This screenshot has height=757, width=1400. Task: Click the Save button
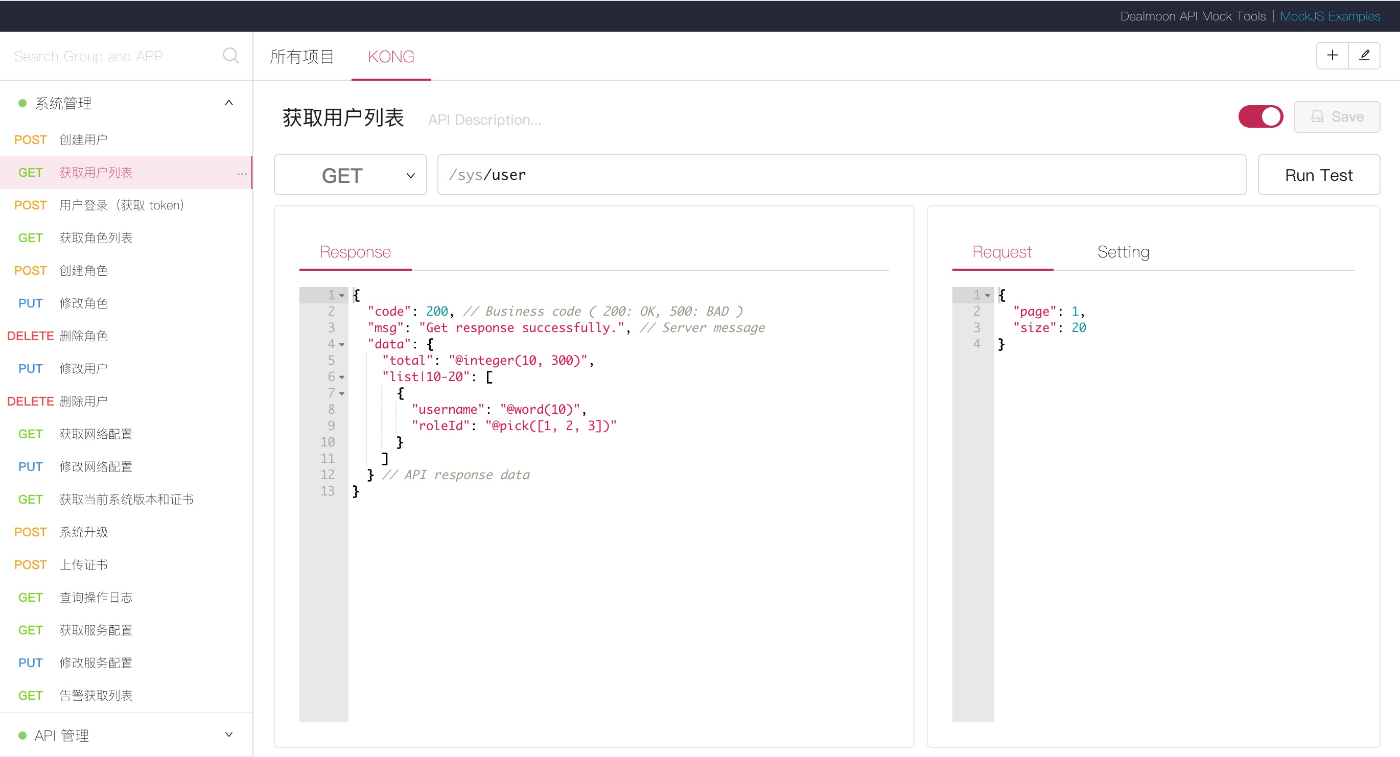pyautogui.click(x=1337, y=117)
